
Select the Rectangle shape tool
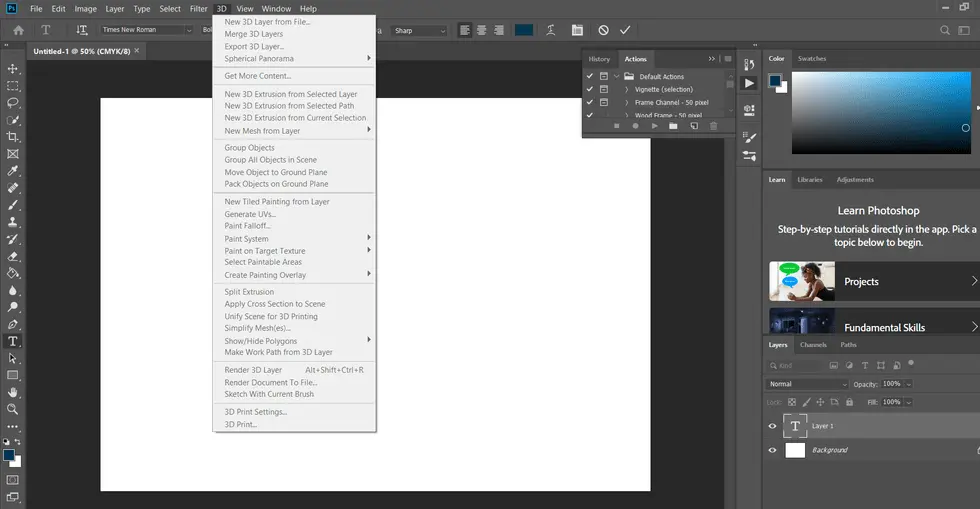[12, 375]
